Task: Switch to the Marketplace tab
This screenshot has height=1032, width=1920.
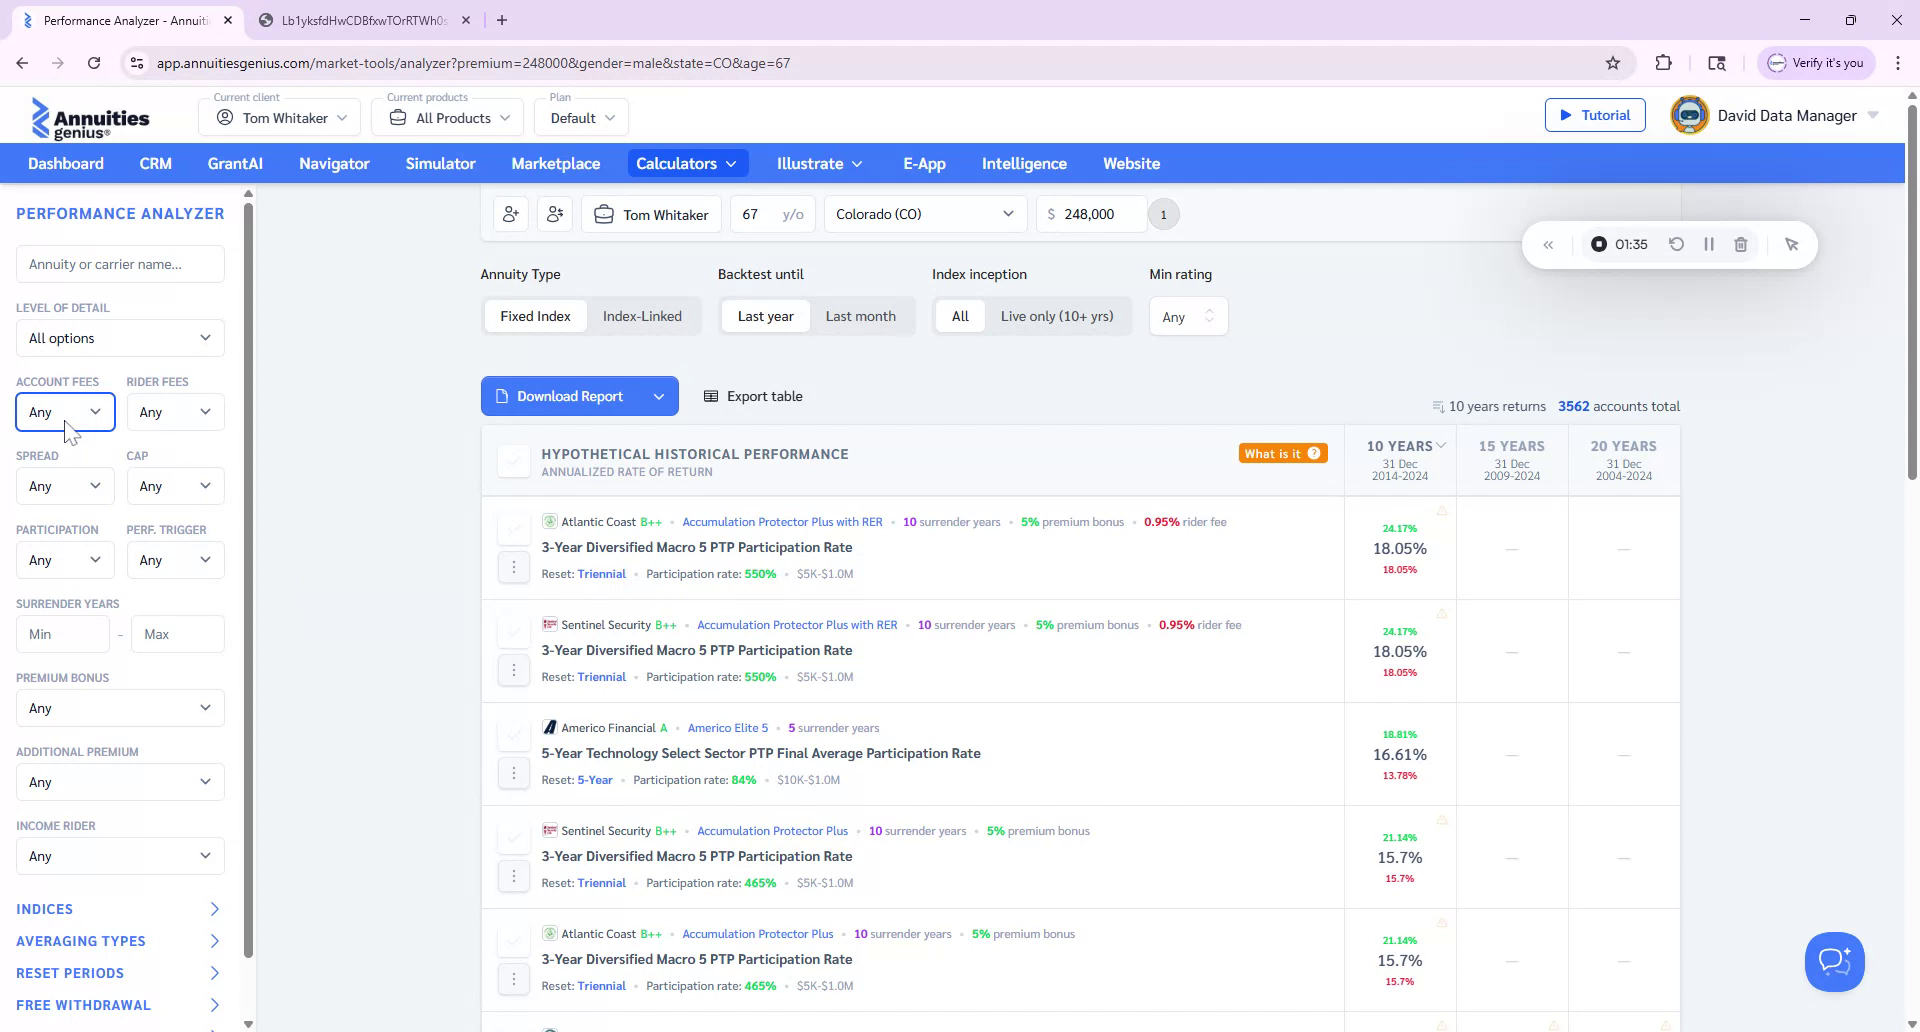Action: point(555,163)
